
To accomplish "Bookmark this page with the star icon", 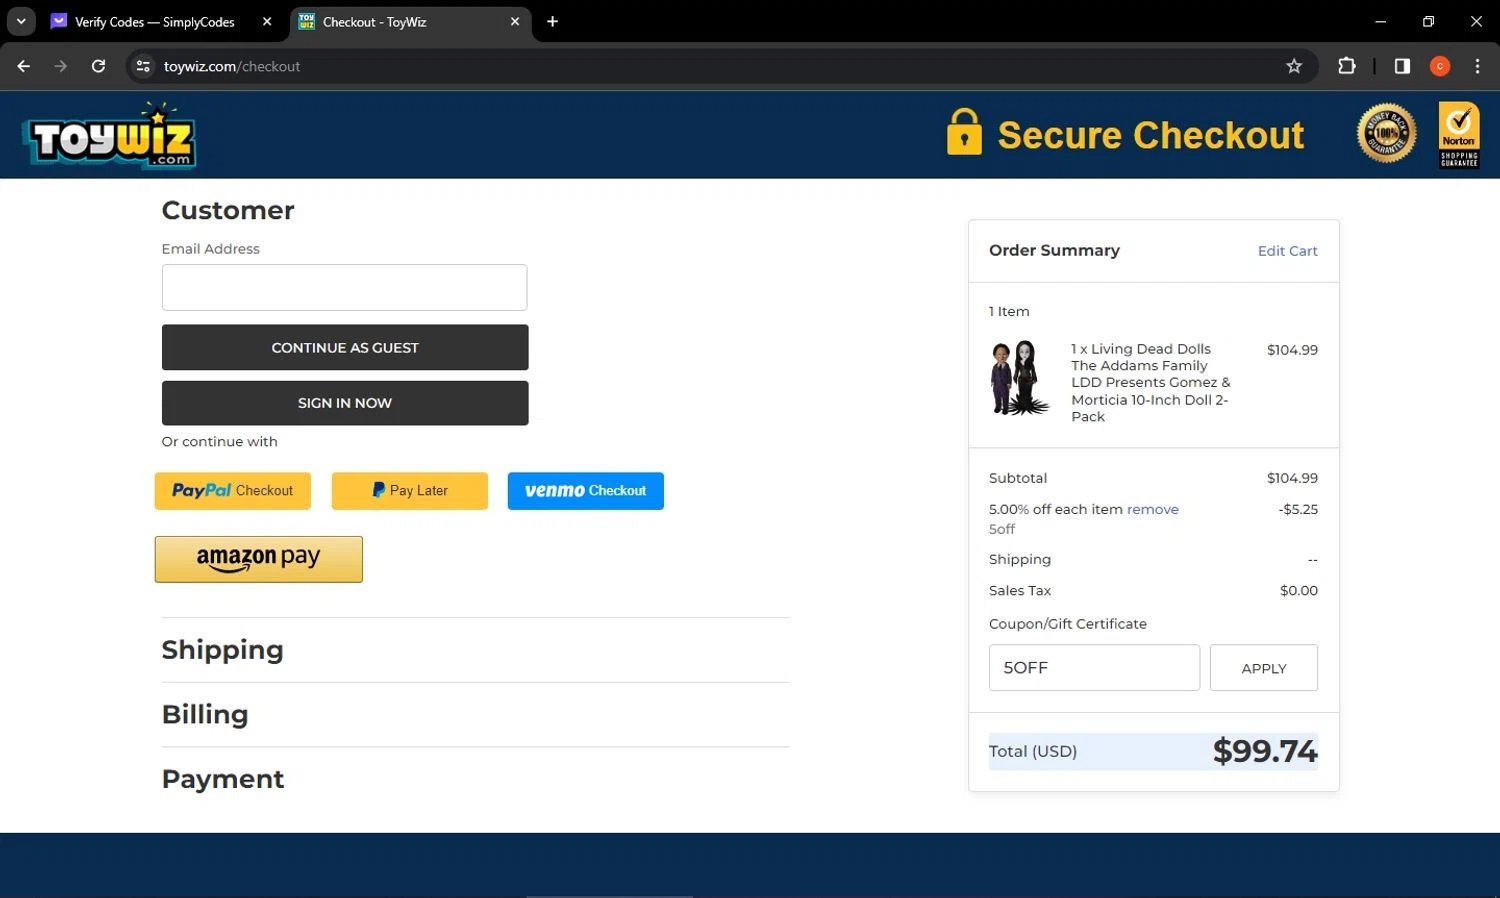I will 1294,66.
